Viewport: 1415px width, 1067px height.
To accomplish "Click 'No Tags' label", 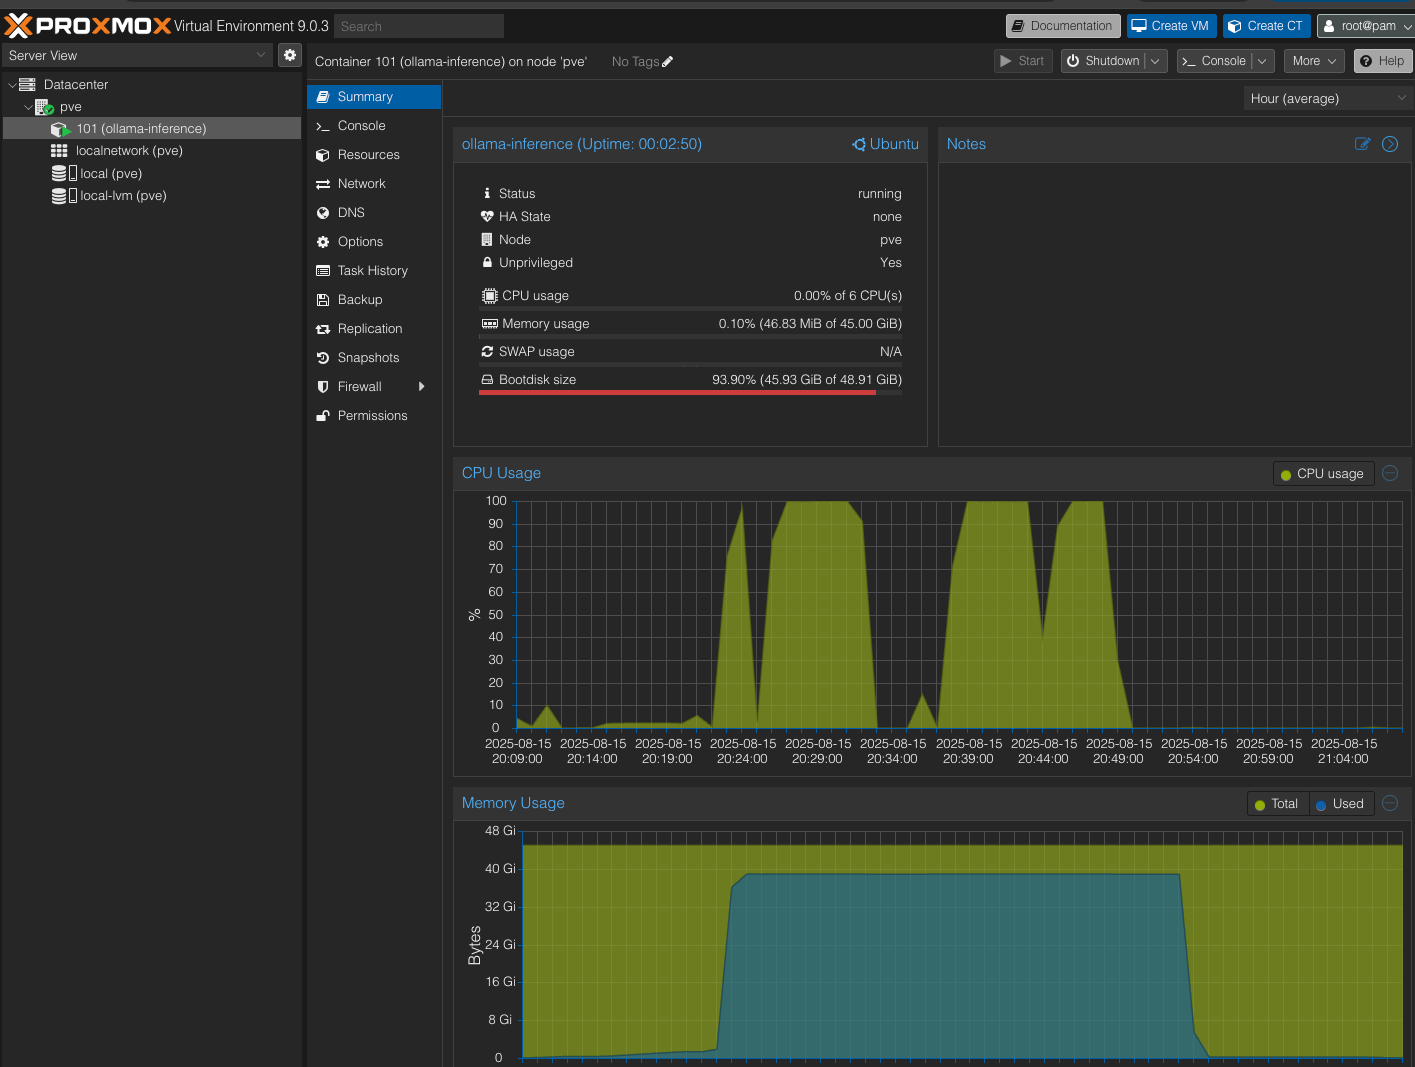I will [636, 61].
